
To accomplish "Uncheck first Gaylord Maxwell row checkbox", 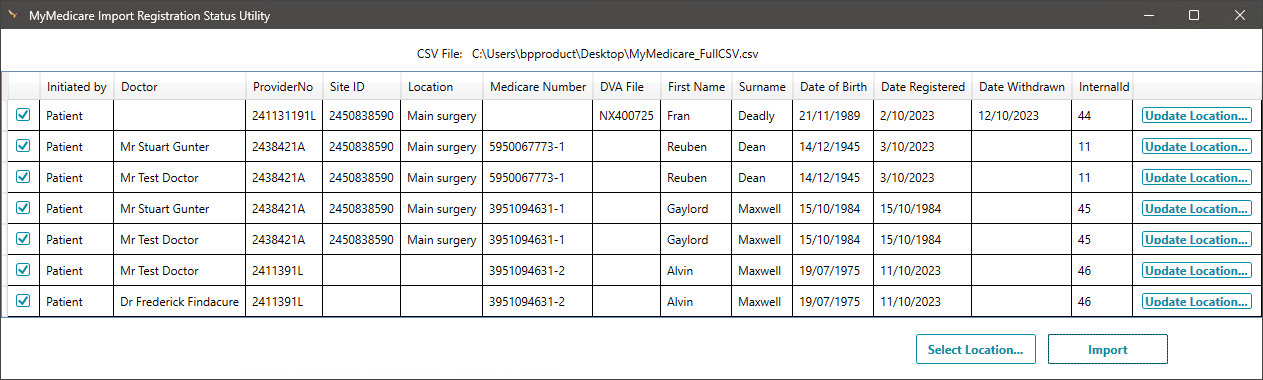I will (23, 208).
